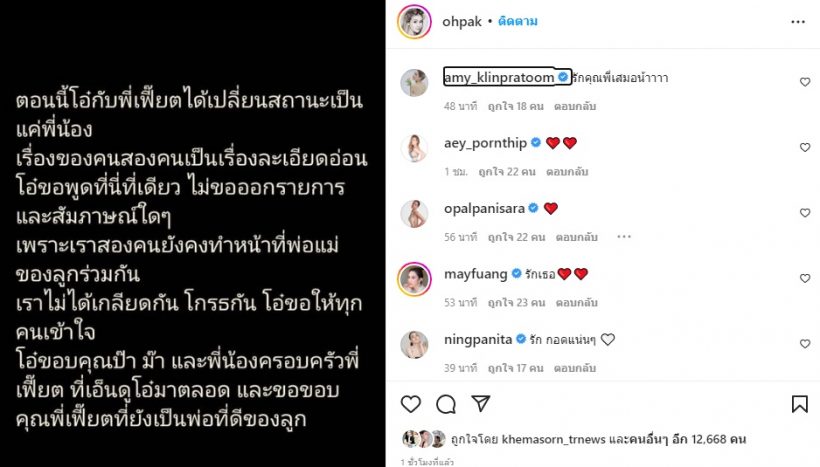Open the ningpanita username link
This screenshot has width=820, height=467.
478,339
